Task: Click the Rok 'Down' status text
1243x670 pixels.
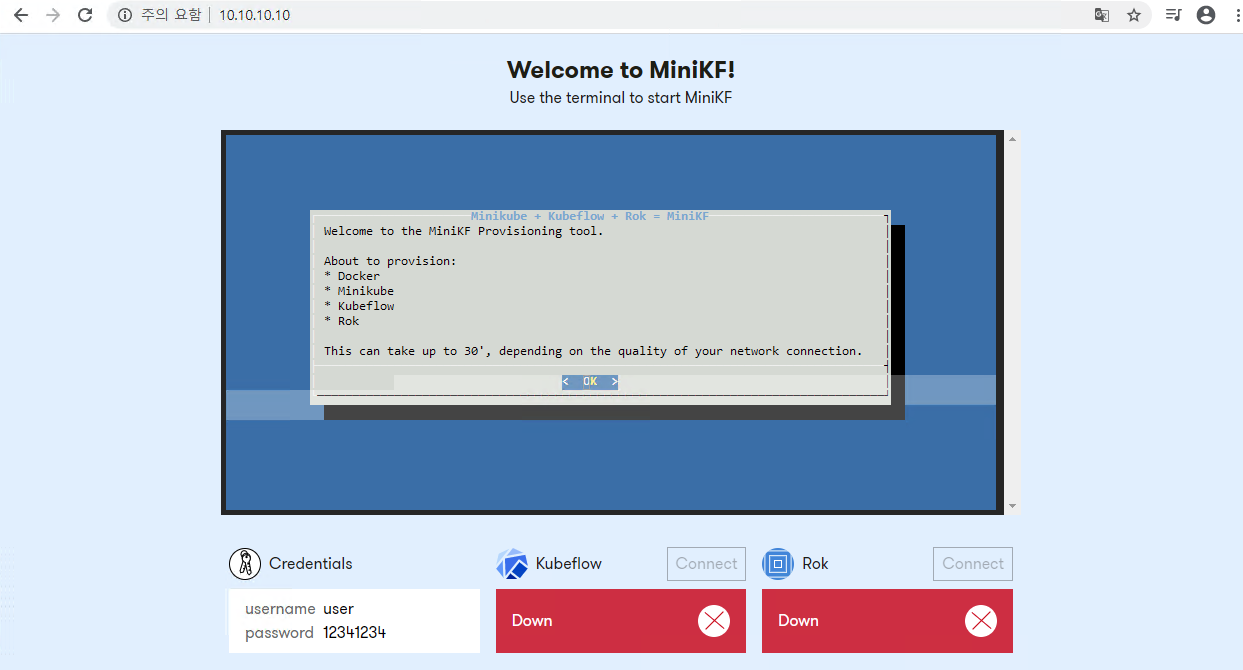Action: pyautogui.click(x=798, y=621)
